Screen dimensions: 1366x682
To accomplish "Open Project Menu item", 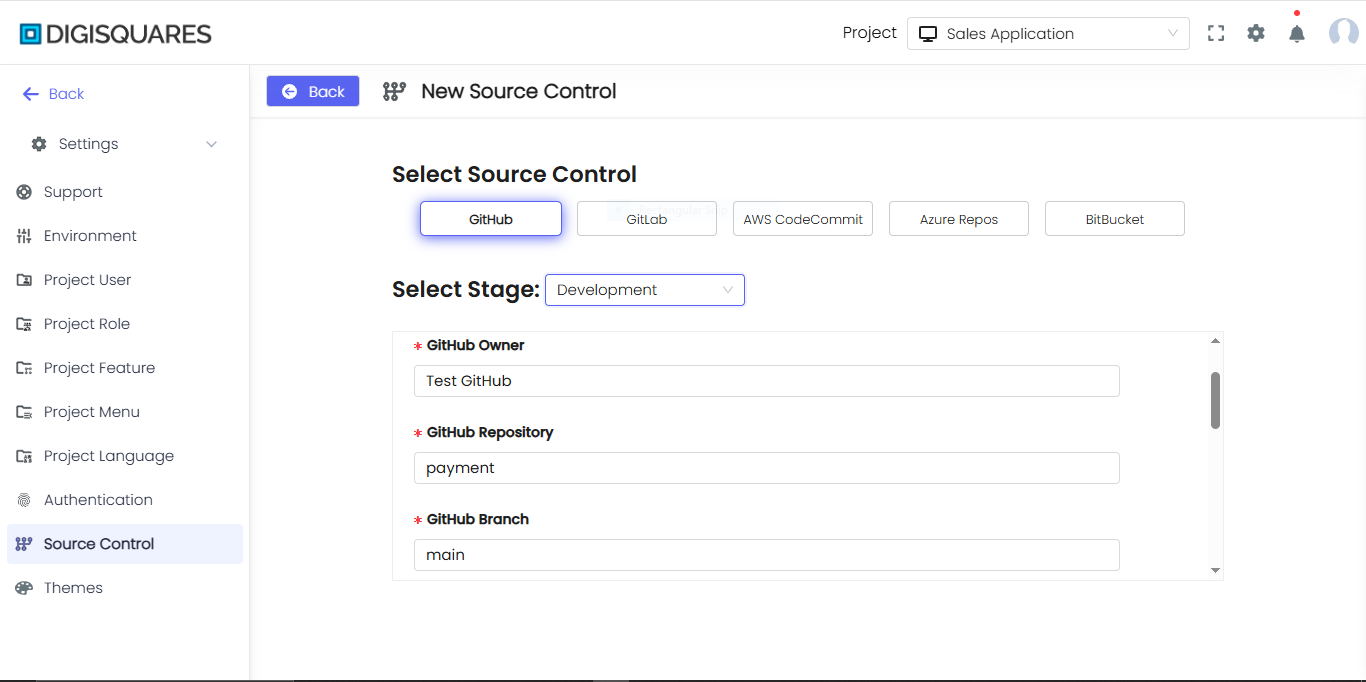I will point(125,412).
